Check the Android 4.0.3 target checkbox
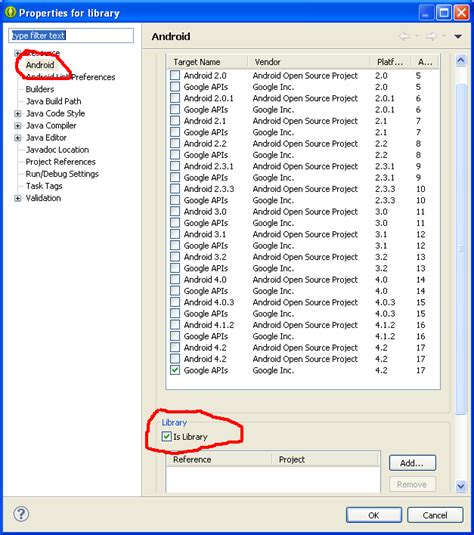The height and width of the screenshot is (535, 474). 175,302
